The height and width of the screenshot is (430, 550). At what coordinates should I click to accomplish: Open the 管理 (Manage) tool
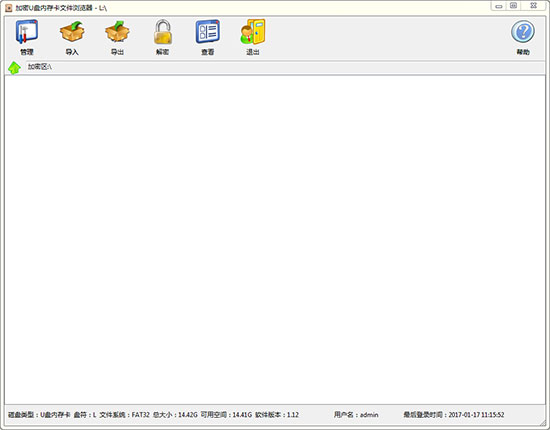tap(27, 37)
